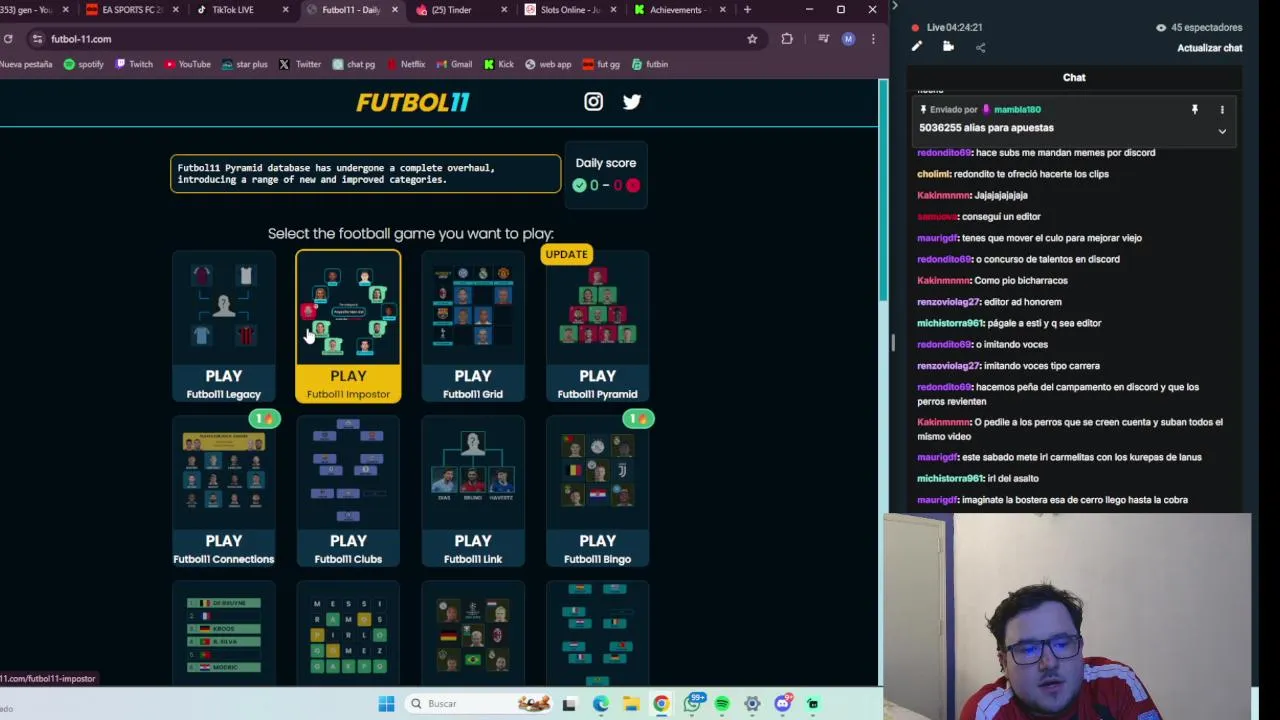
Task: Open a new browser tab
Action: coord(747,10)
